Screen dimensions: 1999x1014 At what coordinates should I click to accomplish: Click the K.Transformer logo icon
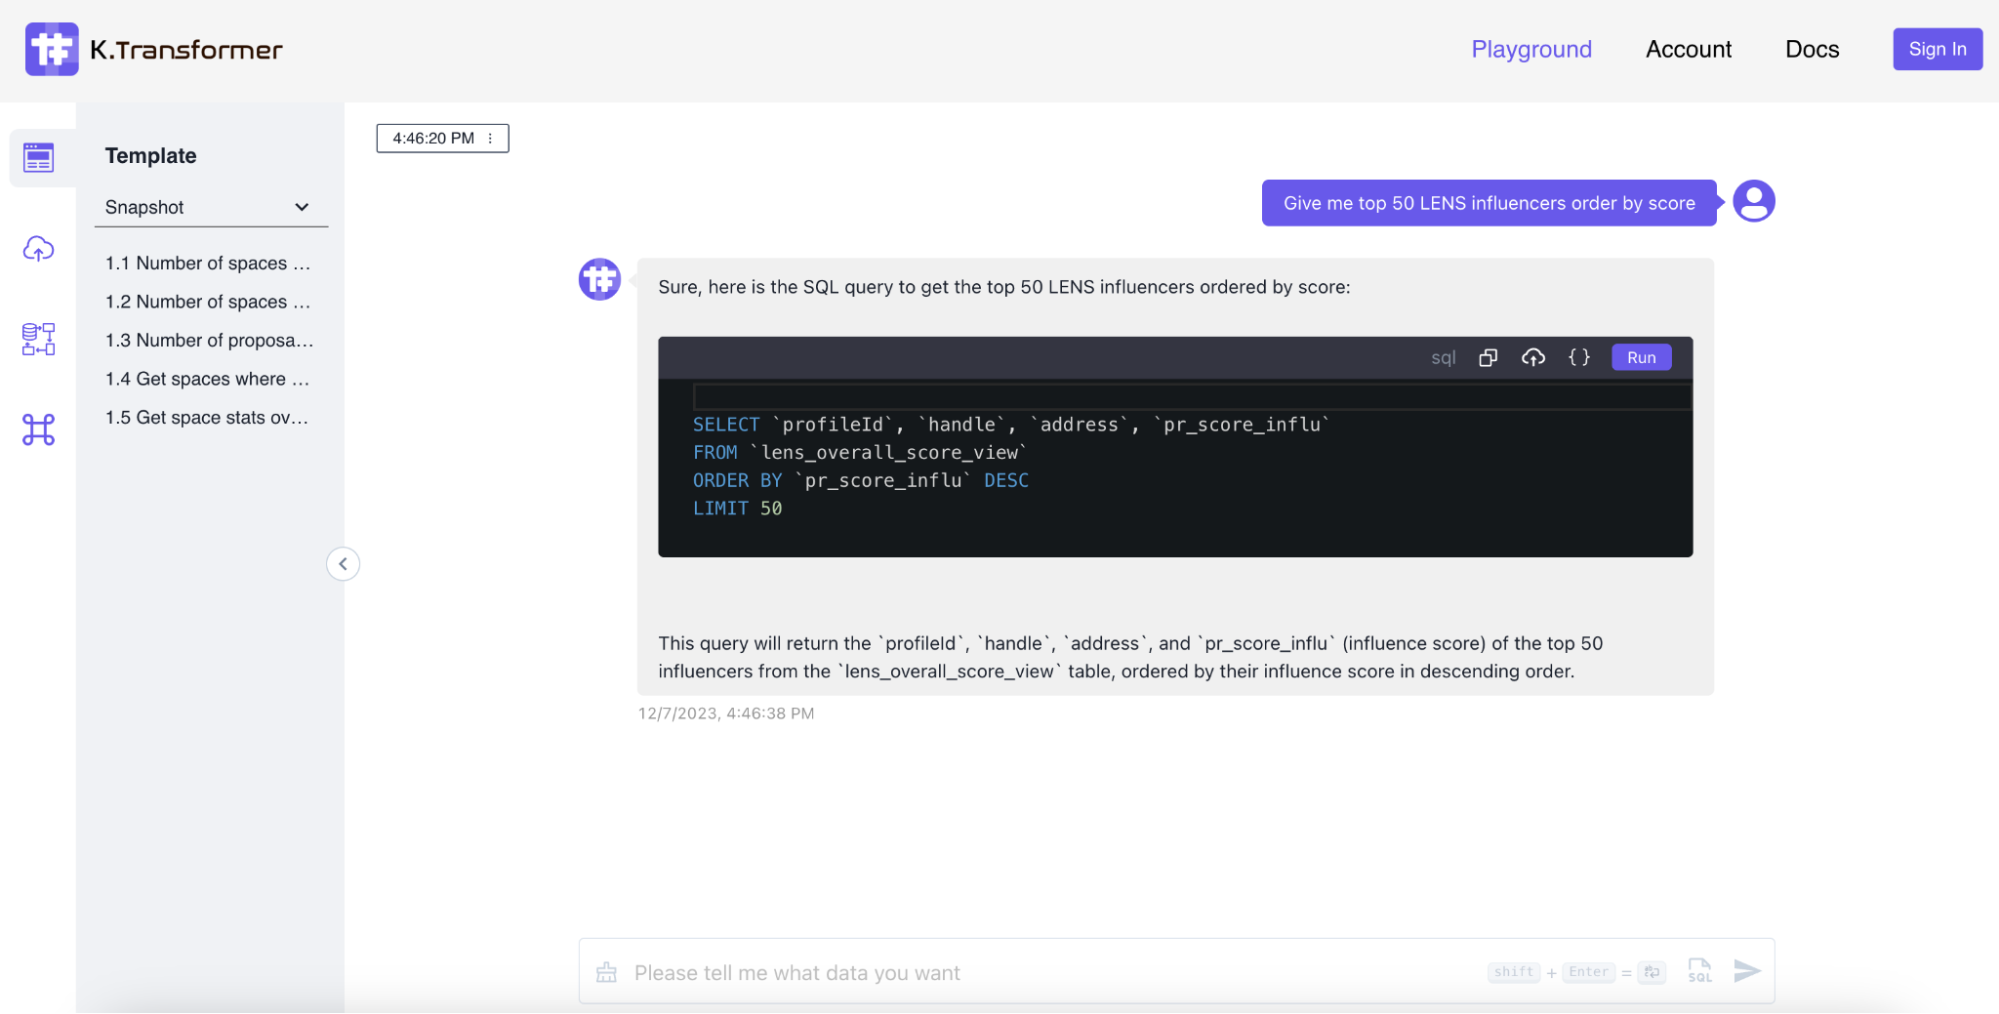click(52, 49)
